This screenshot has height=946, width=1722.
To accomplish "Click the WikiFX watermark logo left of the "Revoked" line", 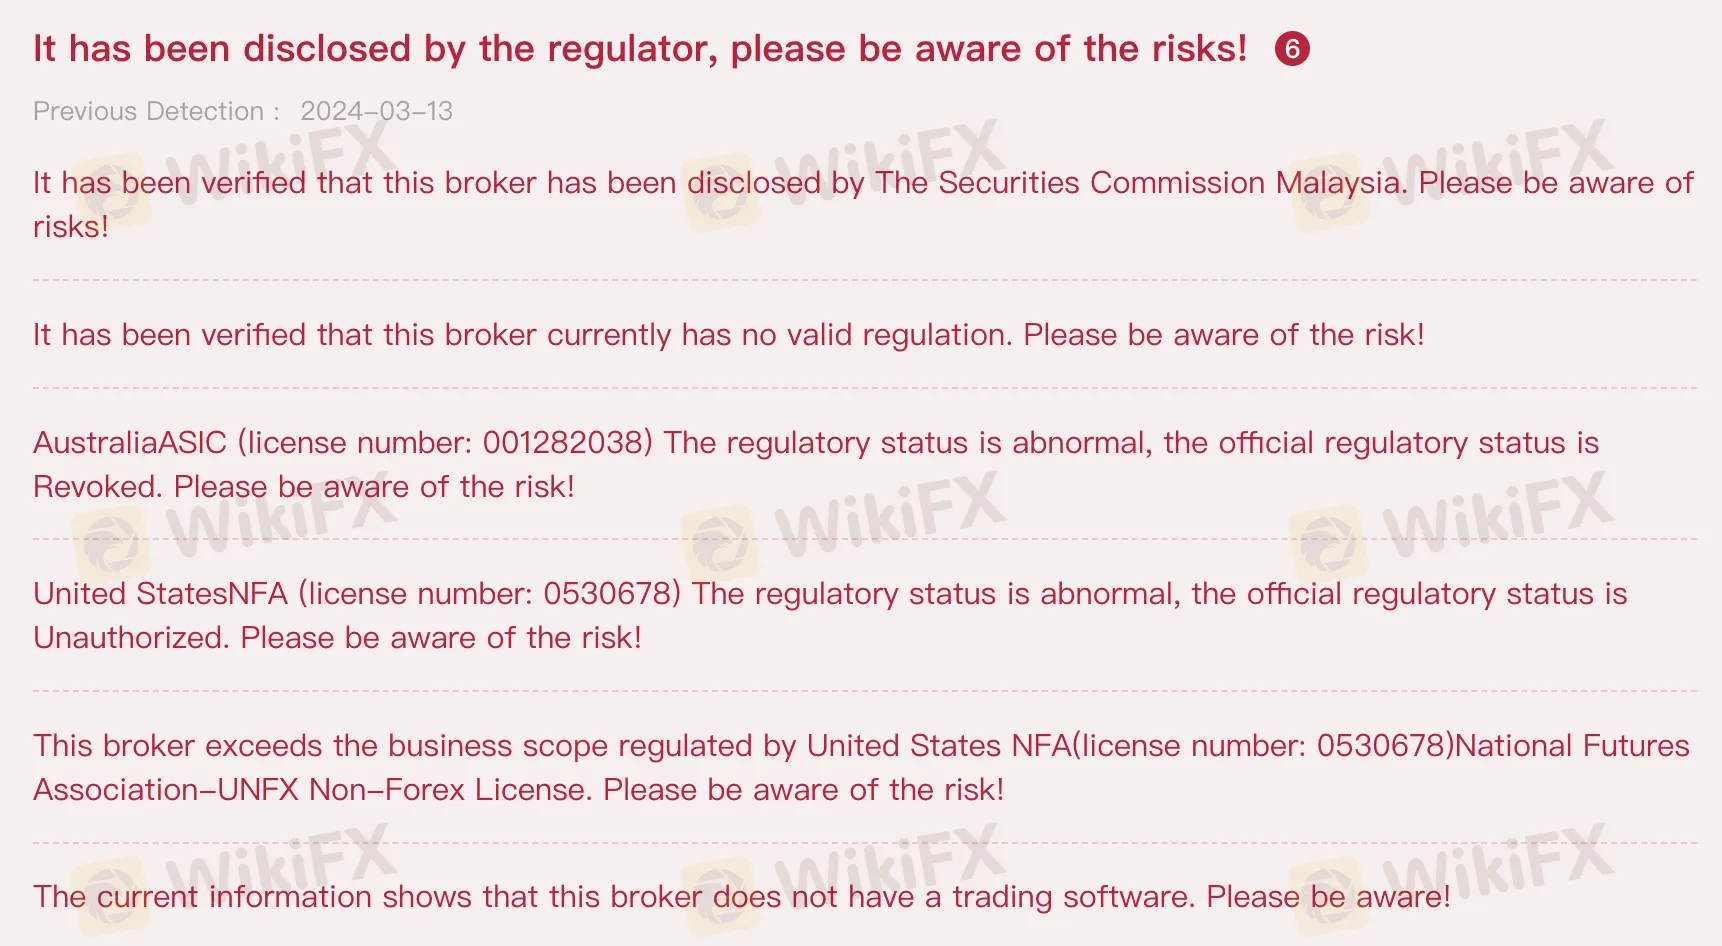I will pyautogui.click(x=110, y=540).
